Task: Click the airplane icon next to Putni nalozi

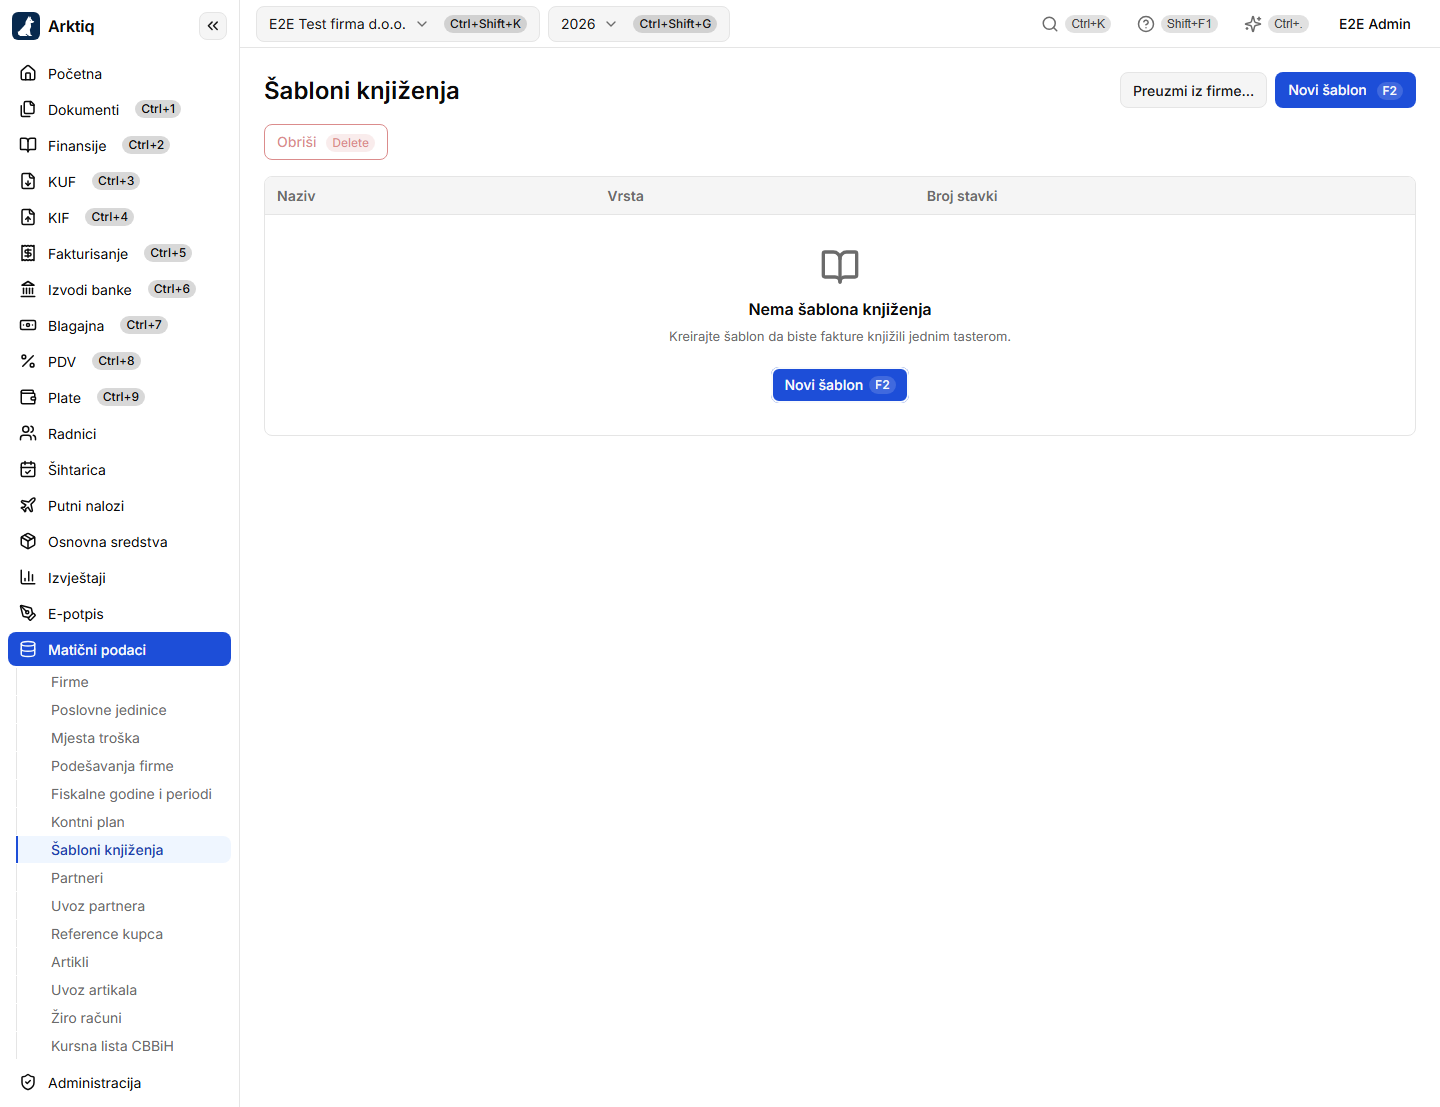Action: point(28,505)
